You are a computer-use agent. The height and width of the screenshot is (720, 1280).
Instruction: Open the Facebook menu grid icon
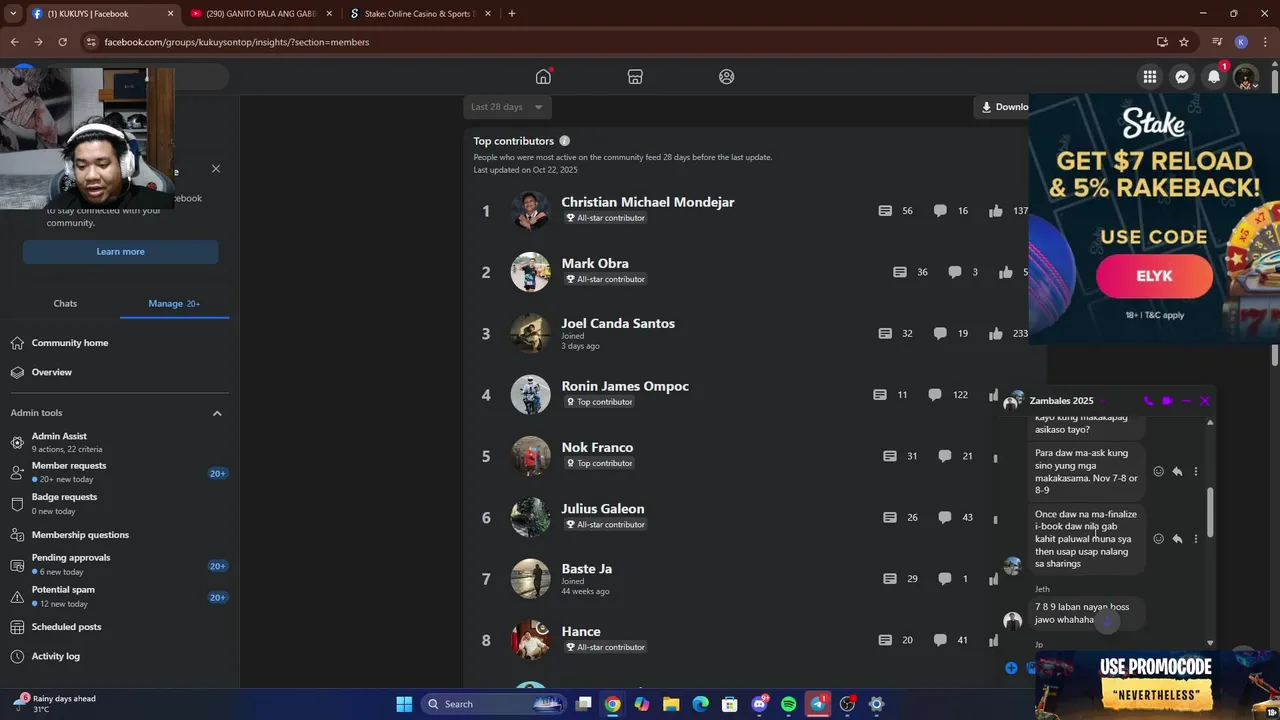pos(1150,77)
